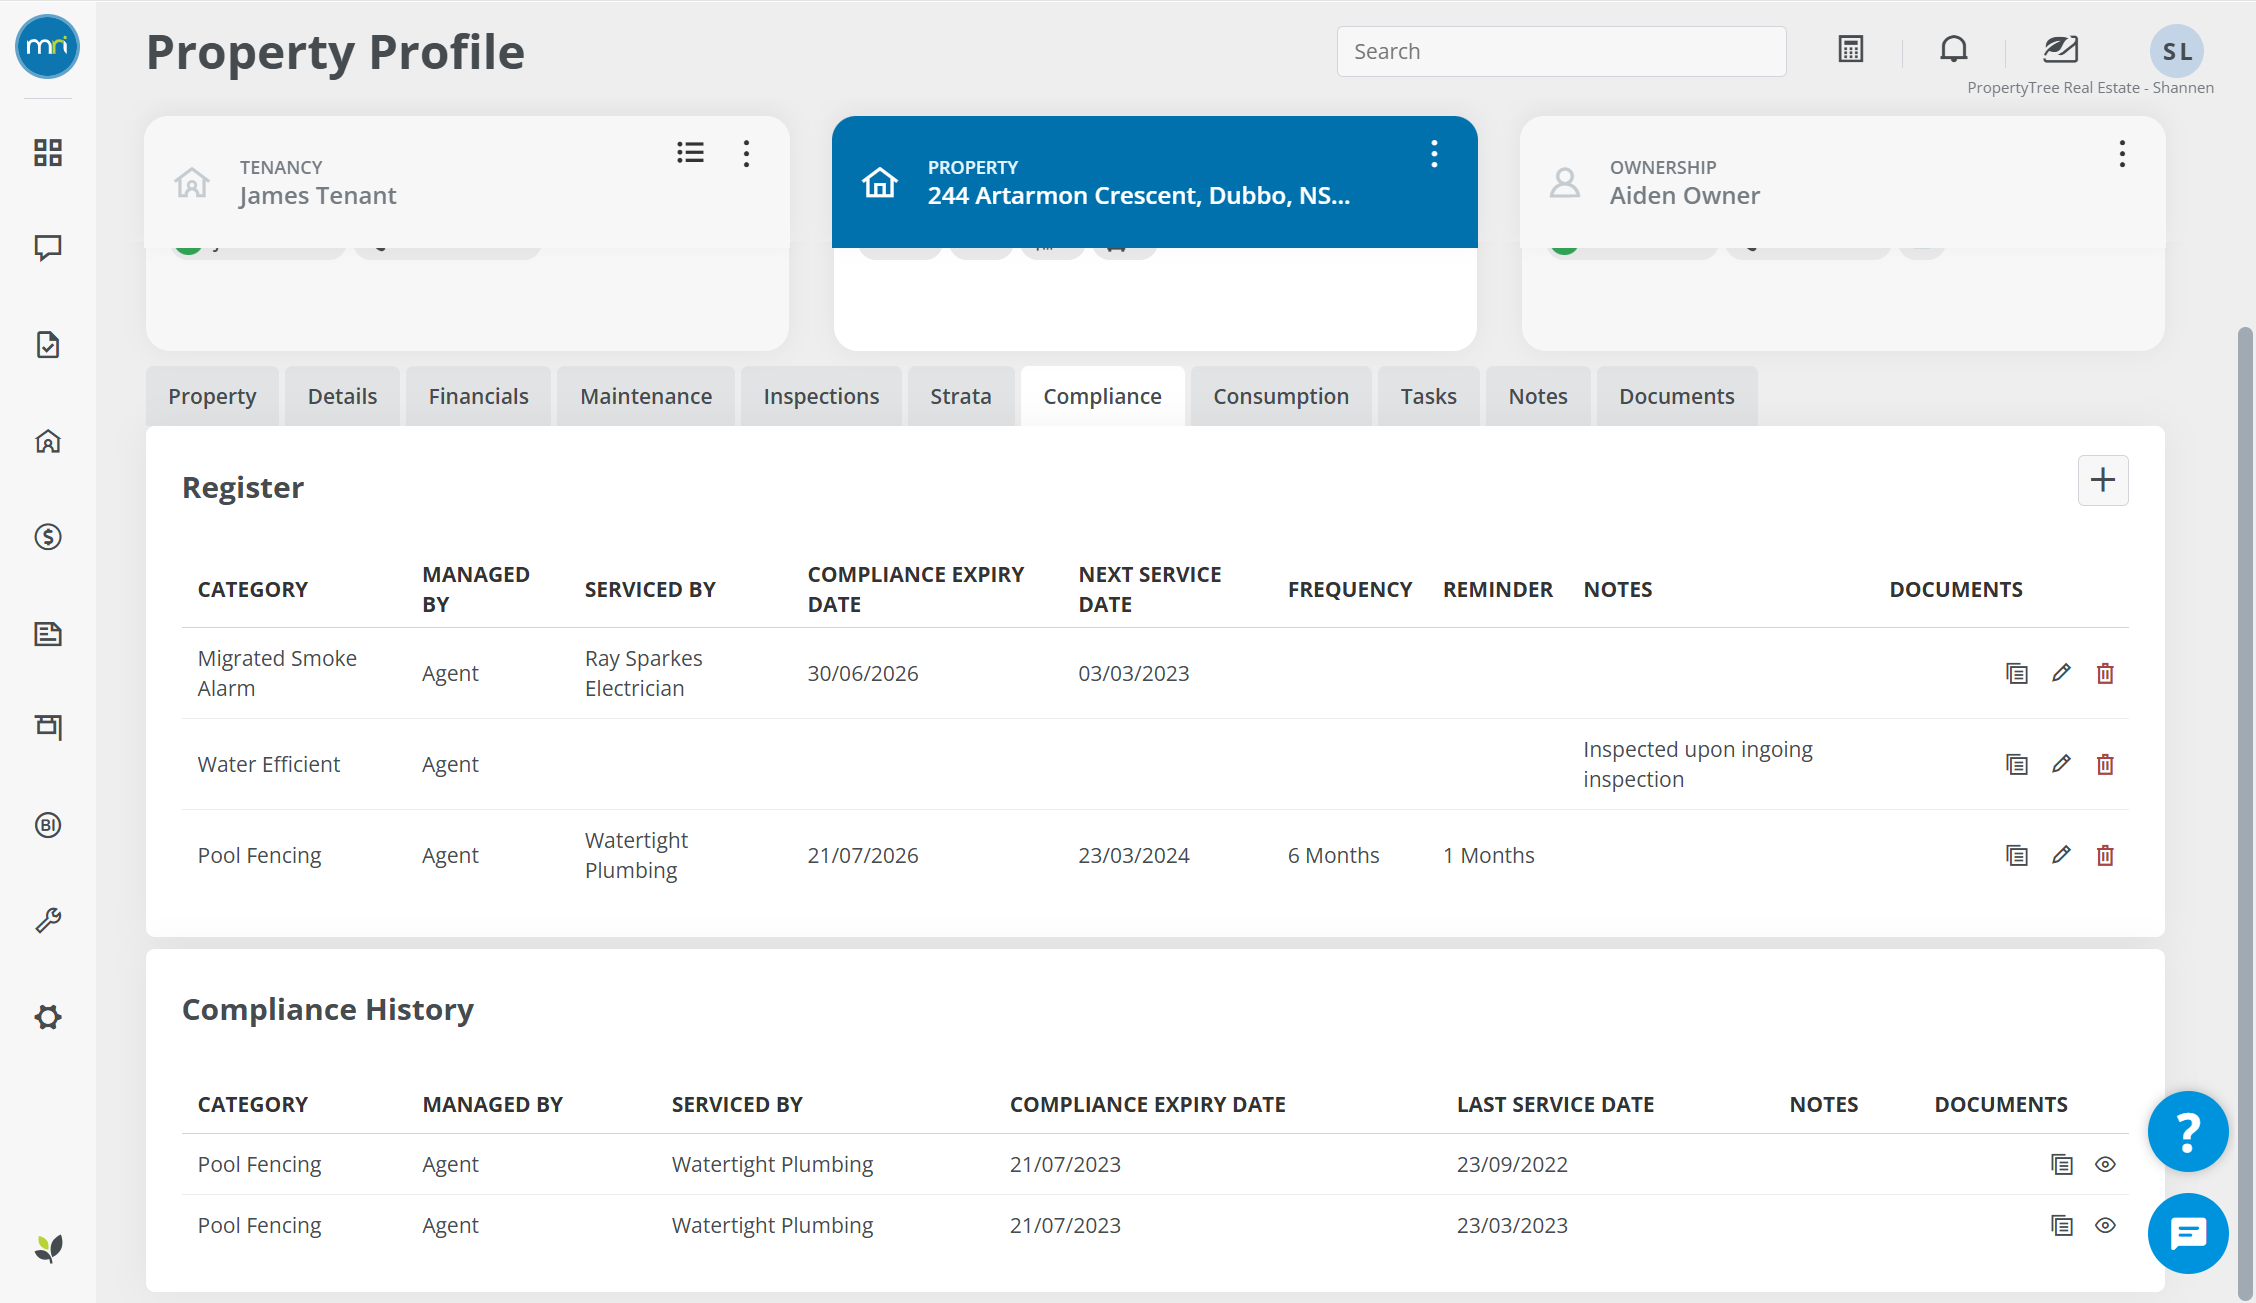Viewport: 2256px width, 1303px height.
Task: Open the calculator icon in header
Action: (1851, 49)
